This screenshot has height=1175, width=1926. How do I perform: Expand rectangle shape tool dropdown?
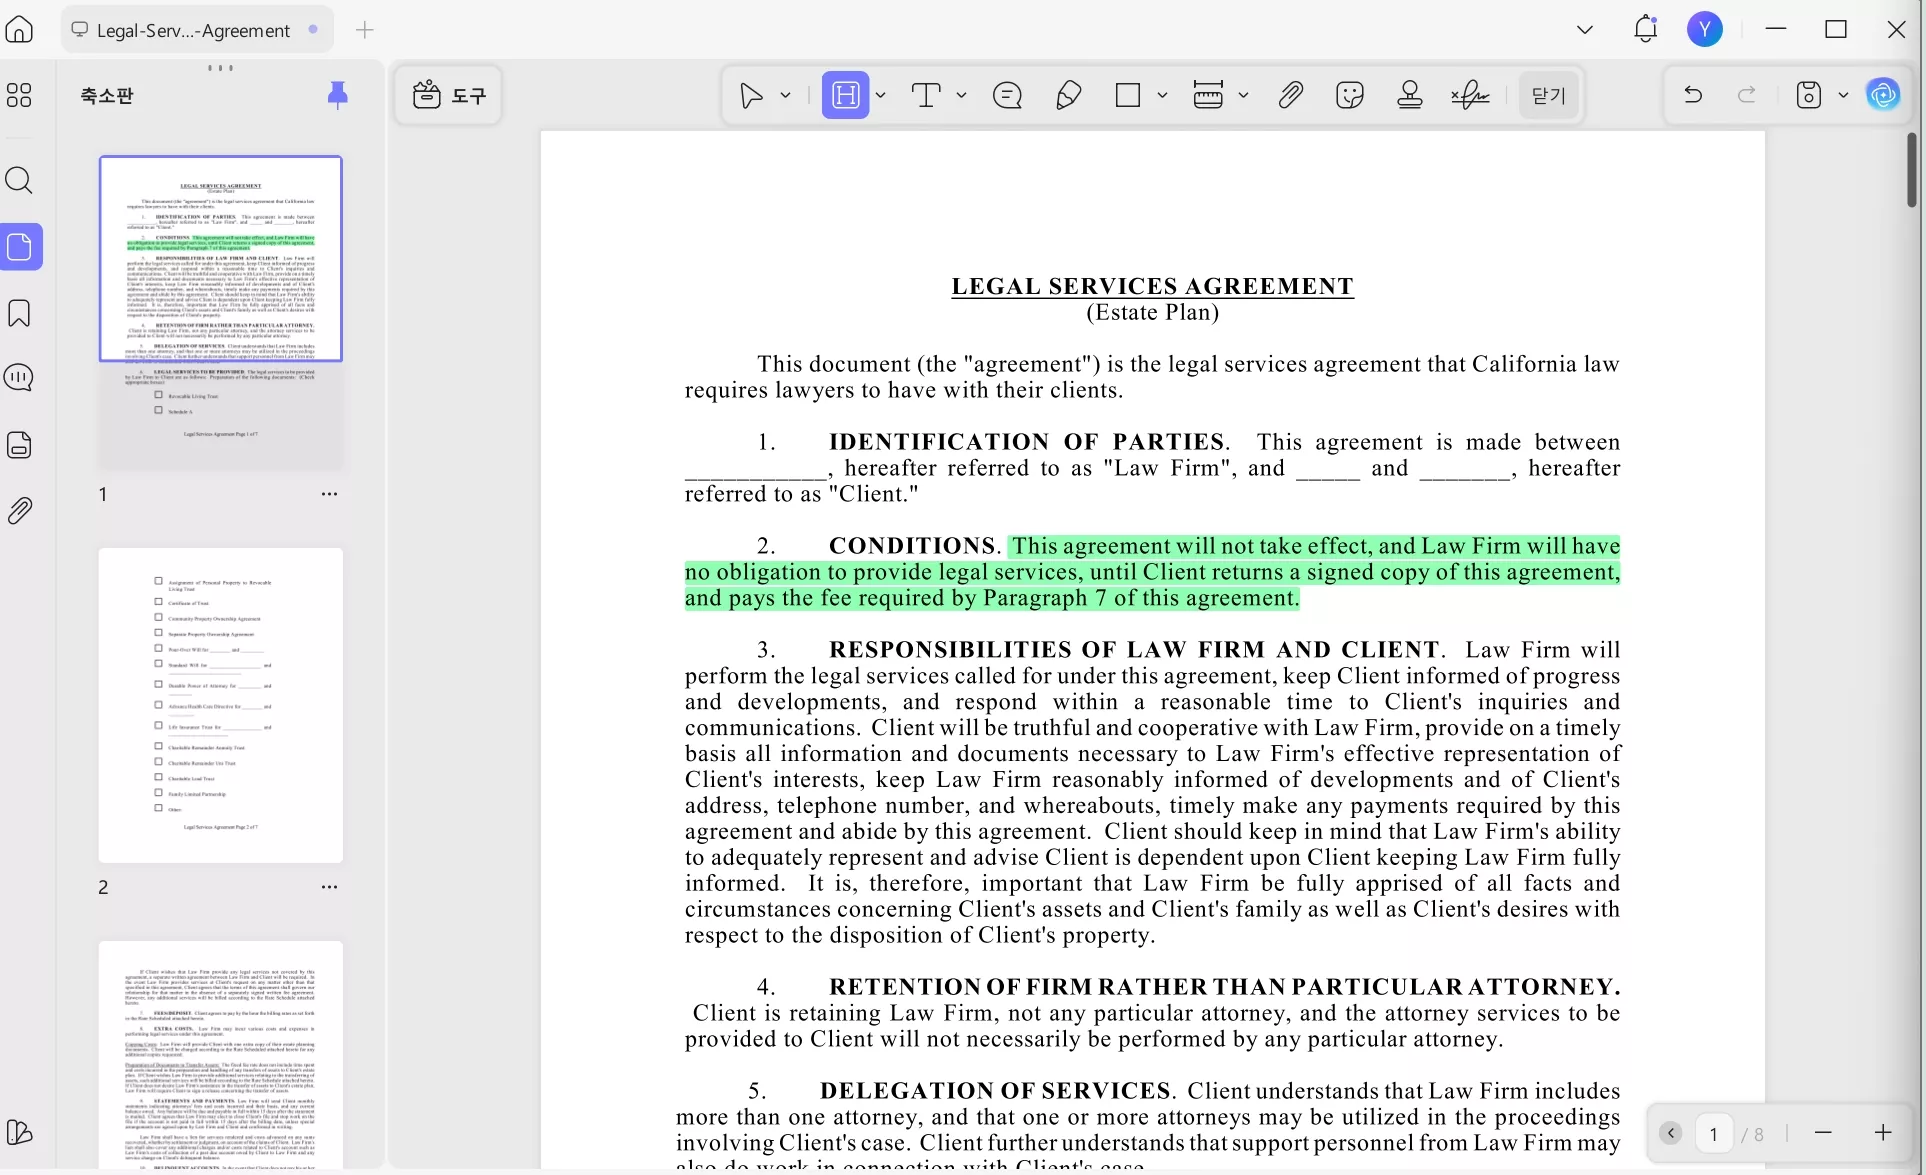1162,95
